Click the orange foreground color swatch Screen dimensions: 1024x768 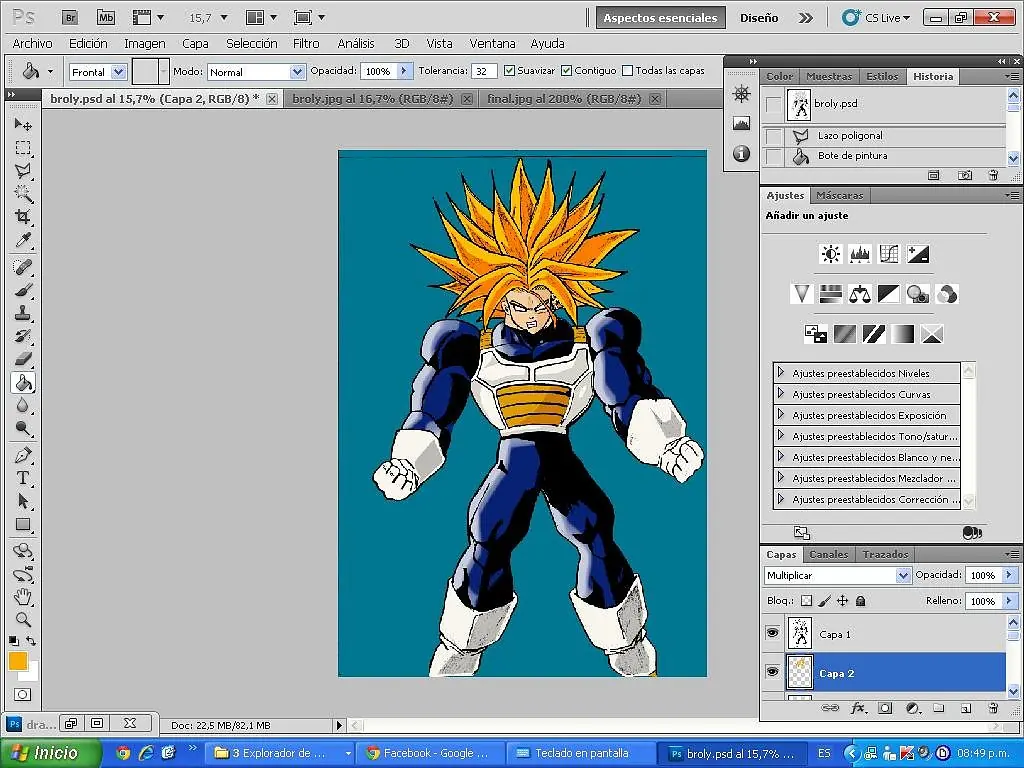tap(18, 661)
